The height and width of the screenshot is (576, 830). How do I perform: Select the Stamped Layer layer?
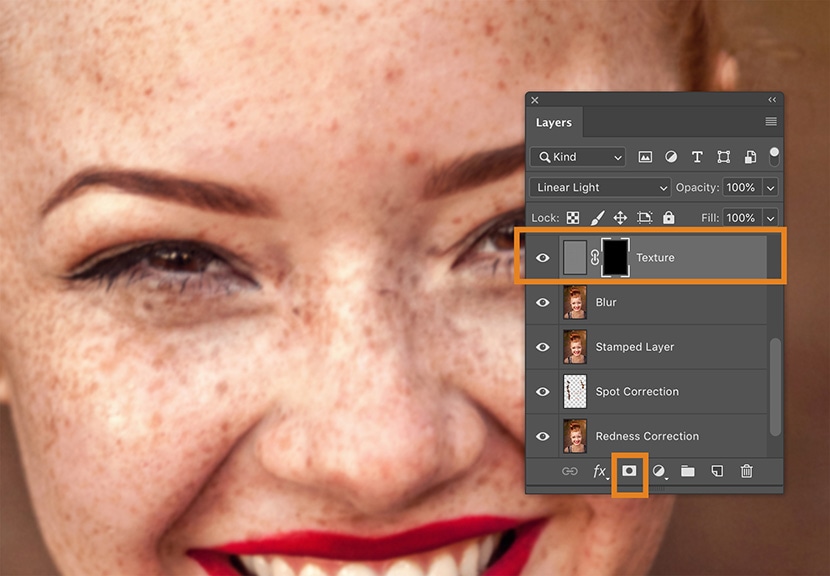(x=635, y=347)
